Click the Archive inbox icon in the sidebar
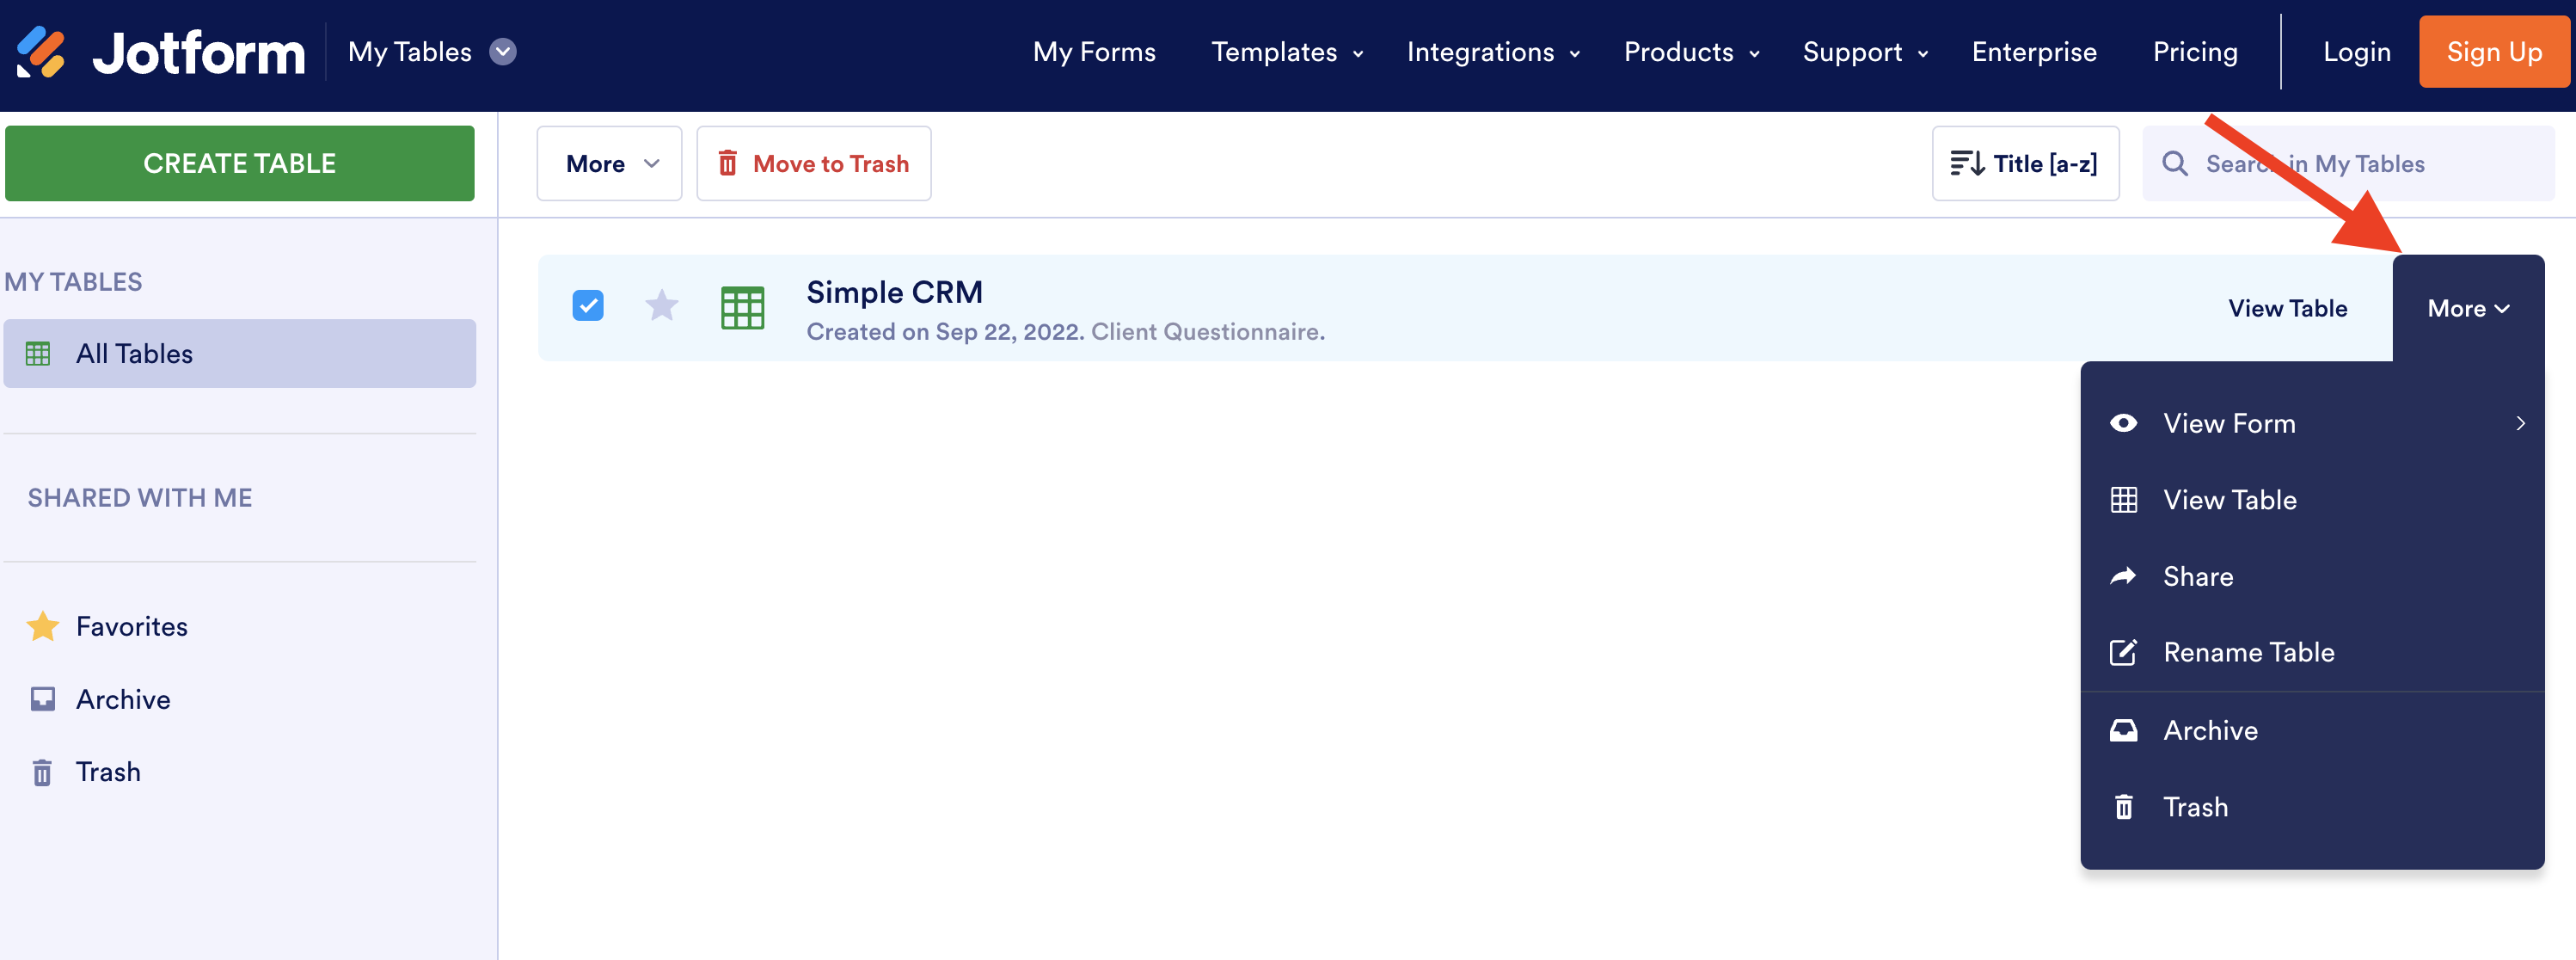 tap(42, 699)
